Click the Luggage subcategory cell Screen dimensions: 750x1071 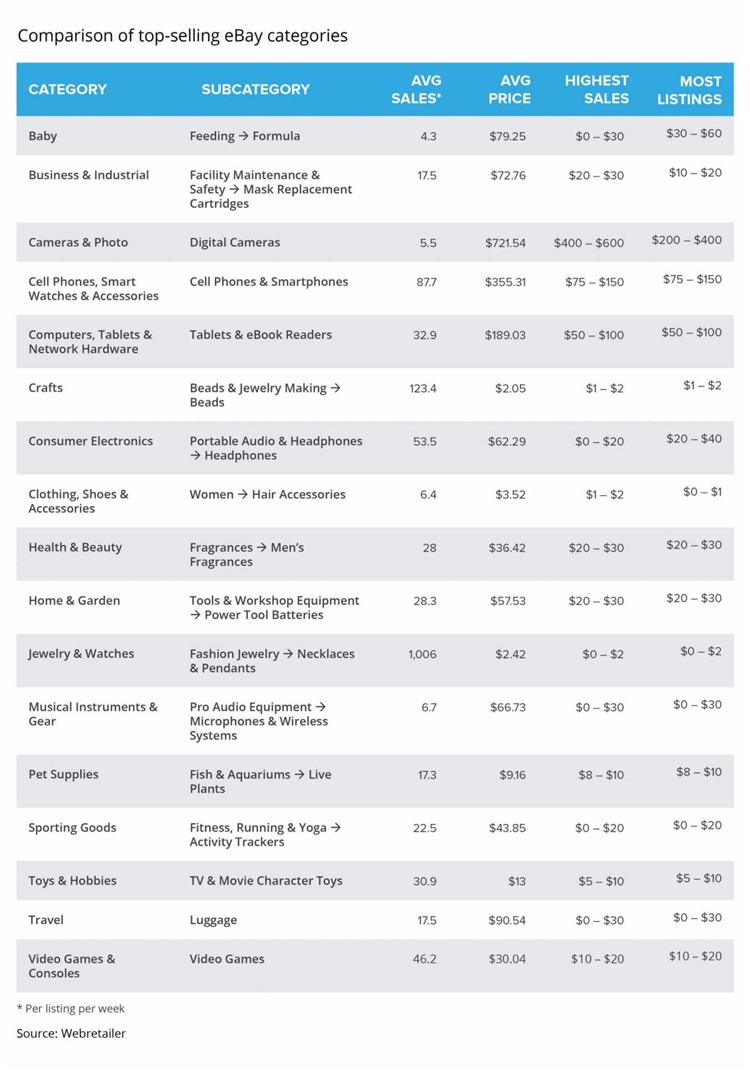213,920
